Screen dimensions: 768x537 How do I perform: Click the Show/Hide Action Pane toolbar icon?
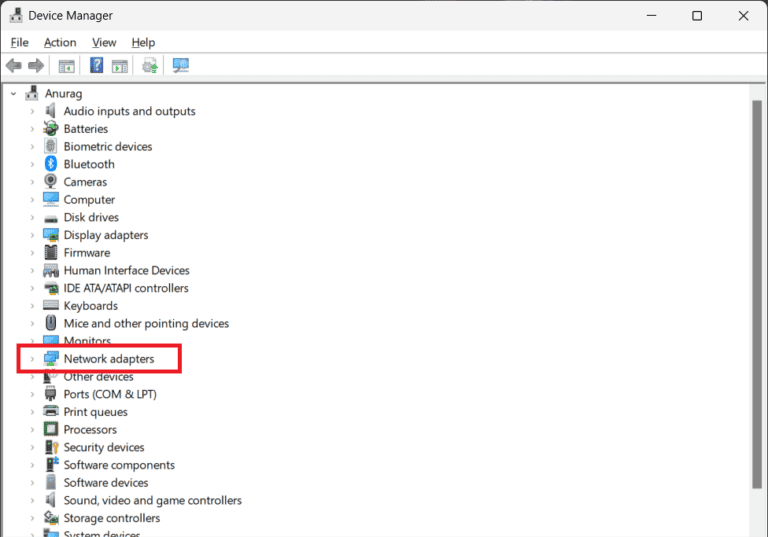120,66
